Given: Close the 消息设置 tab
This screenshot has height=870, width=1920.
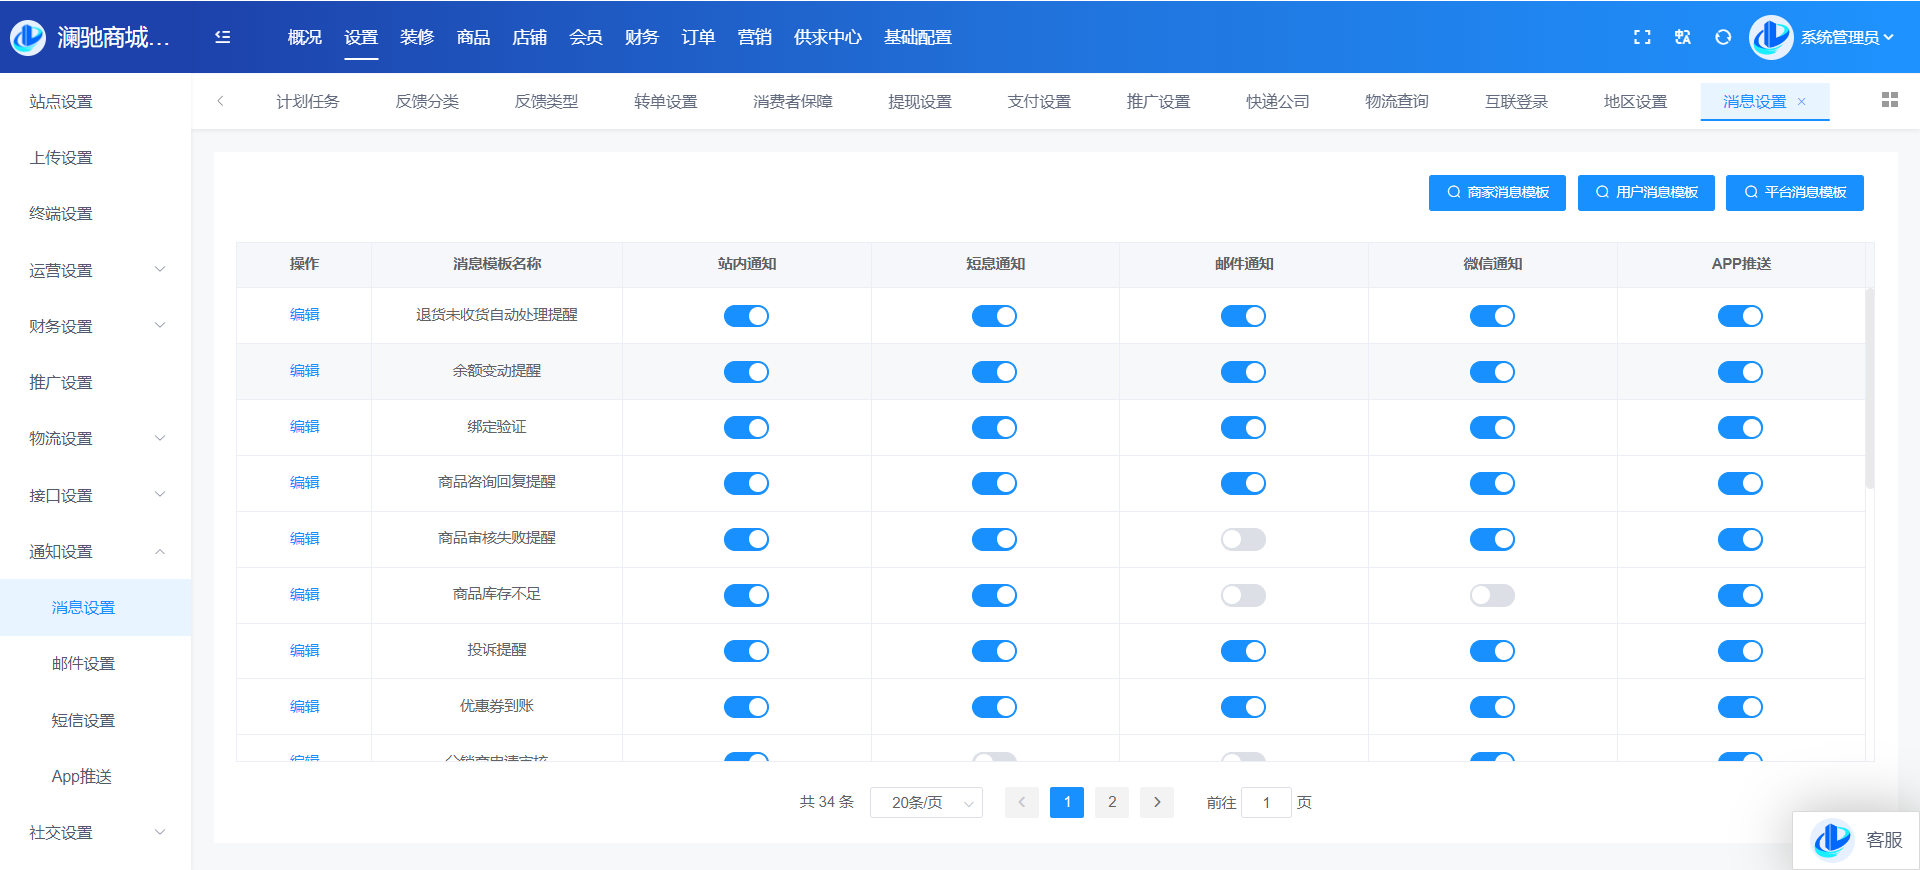Looking at the screenshot, I should point(1802,101).
